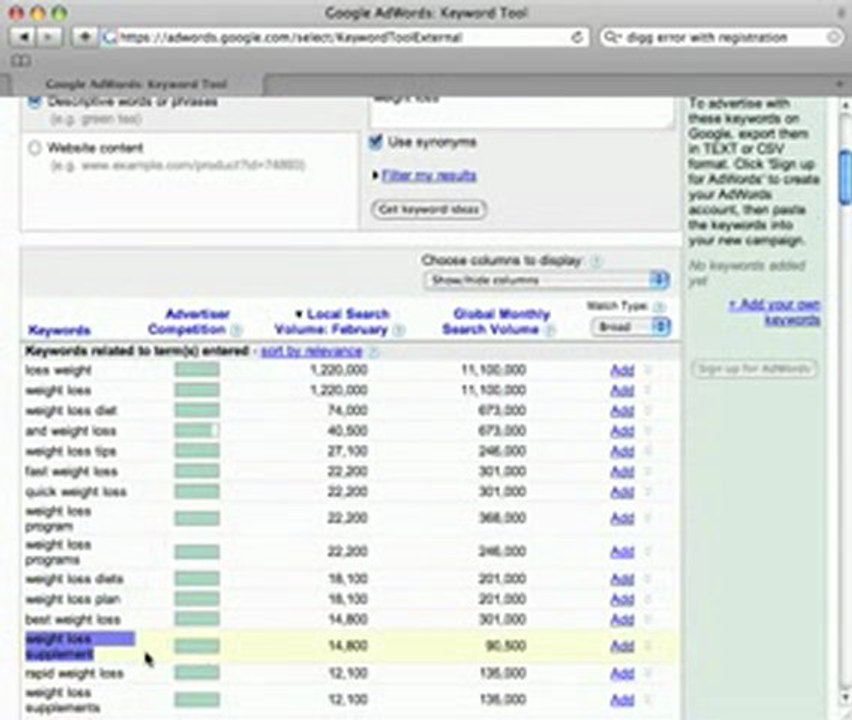The image size is (852, 720).
Task: Go forward with Safari forward arrow
Action: pyautogui.click(x=49, y=37)
